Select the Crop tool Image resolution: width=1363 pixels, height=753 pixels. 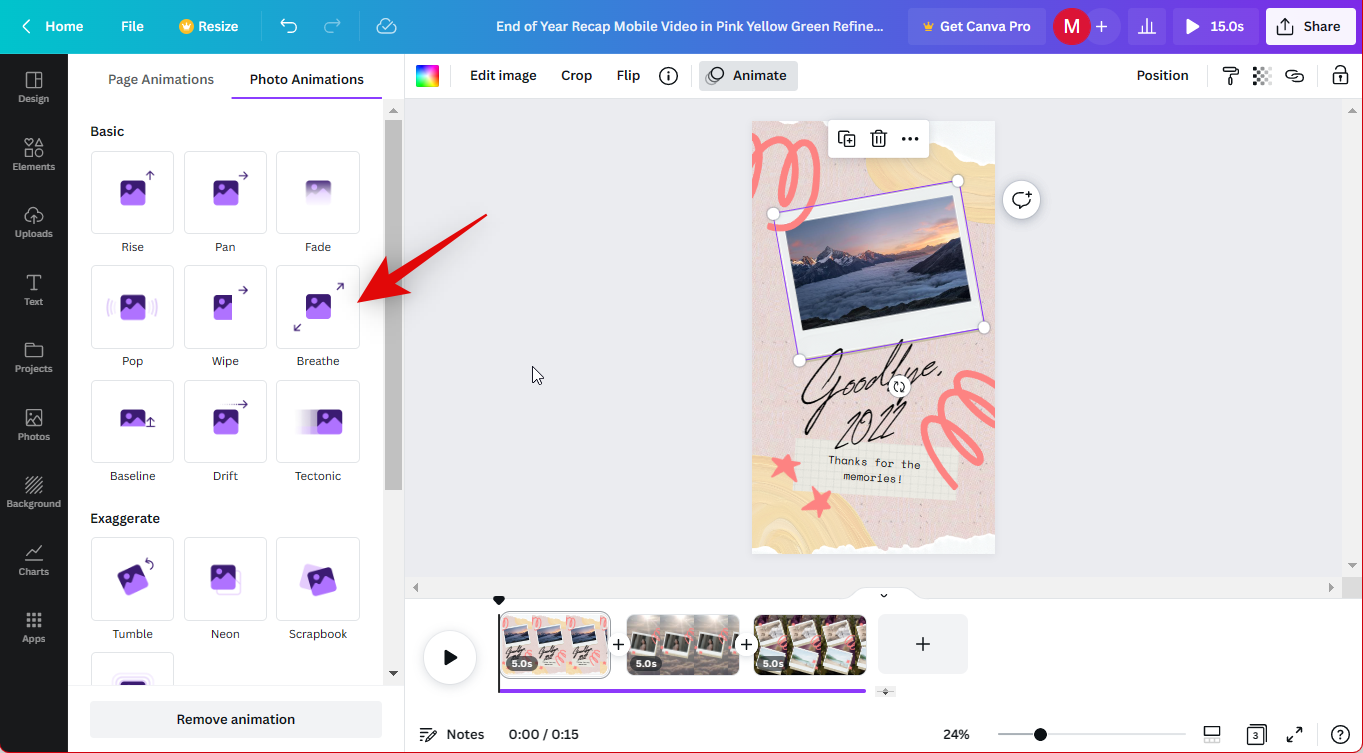[x=576, y=76]
